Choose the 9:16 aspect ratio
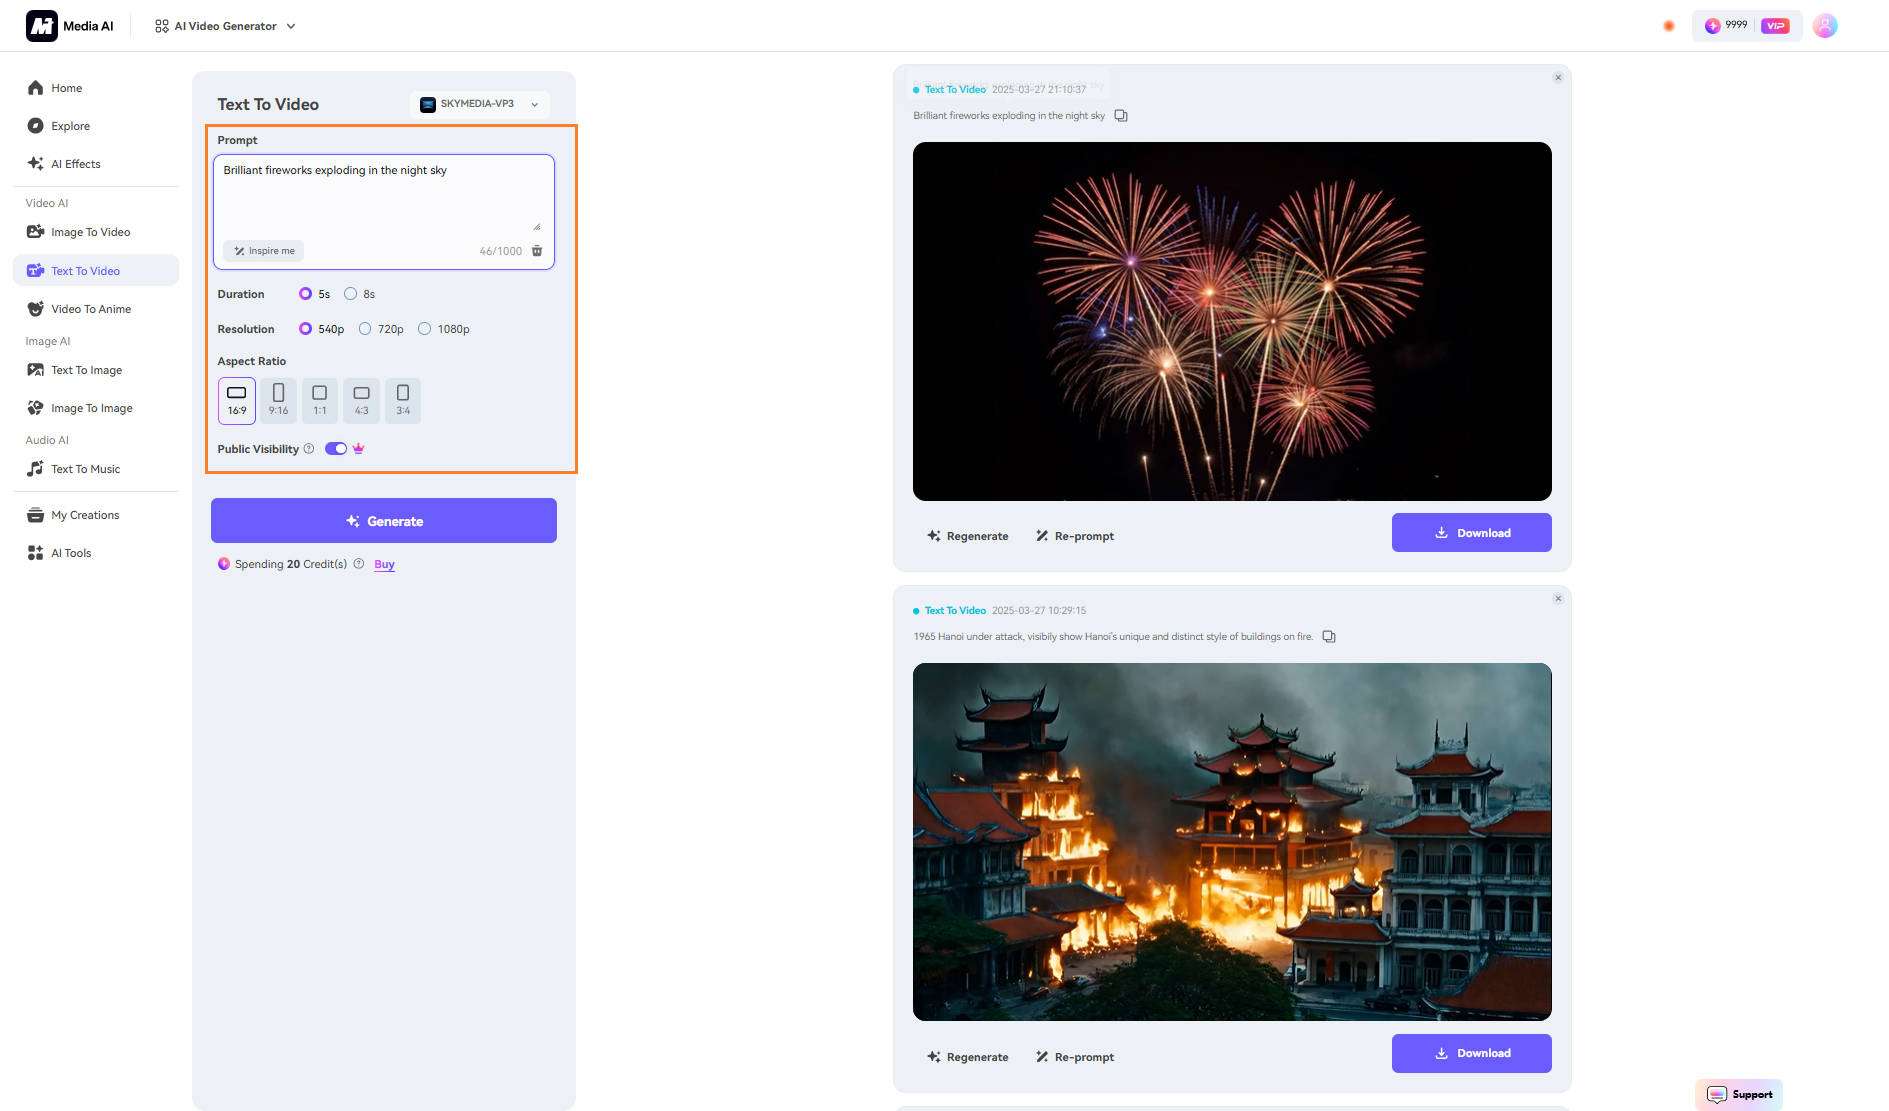Image resolution: width=1889 pixels, height=1111 pixels. pos(278,400)
